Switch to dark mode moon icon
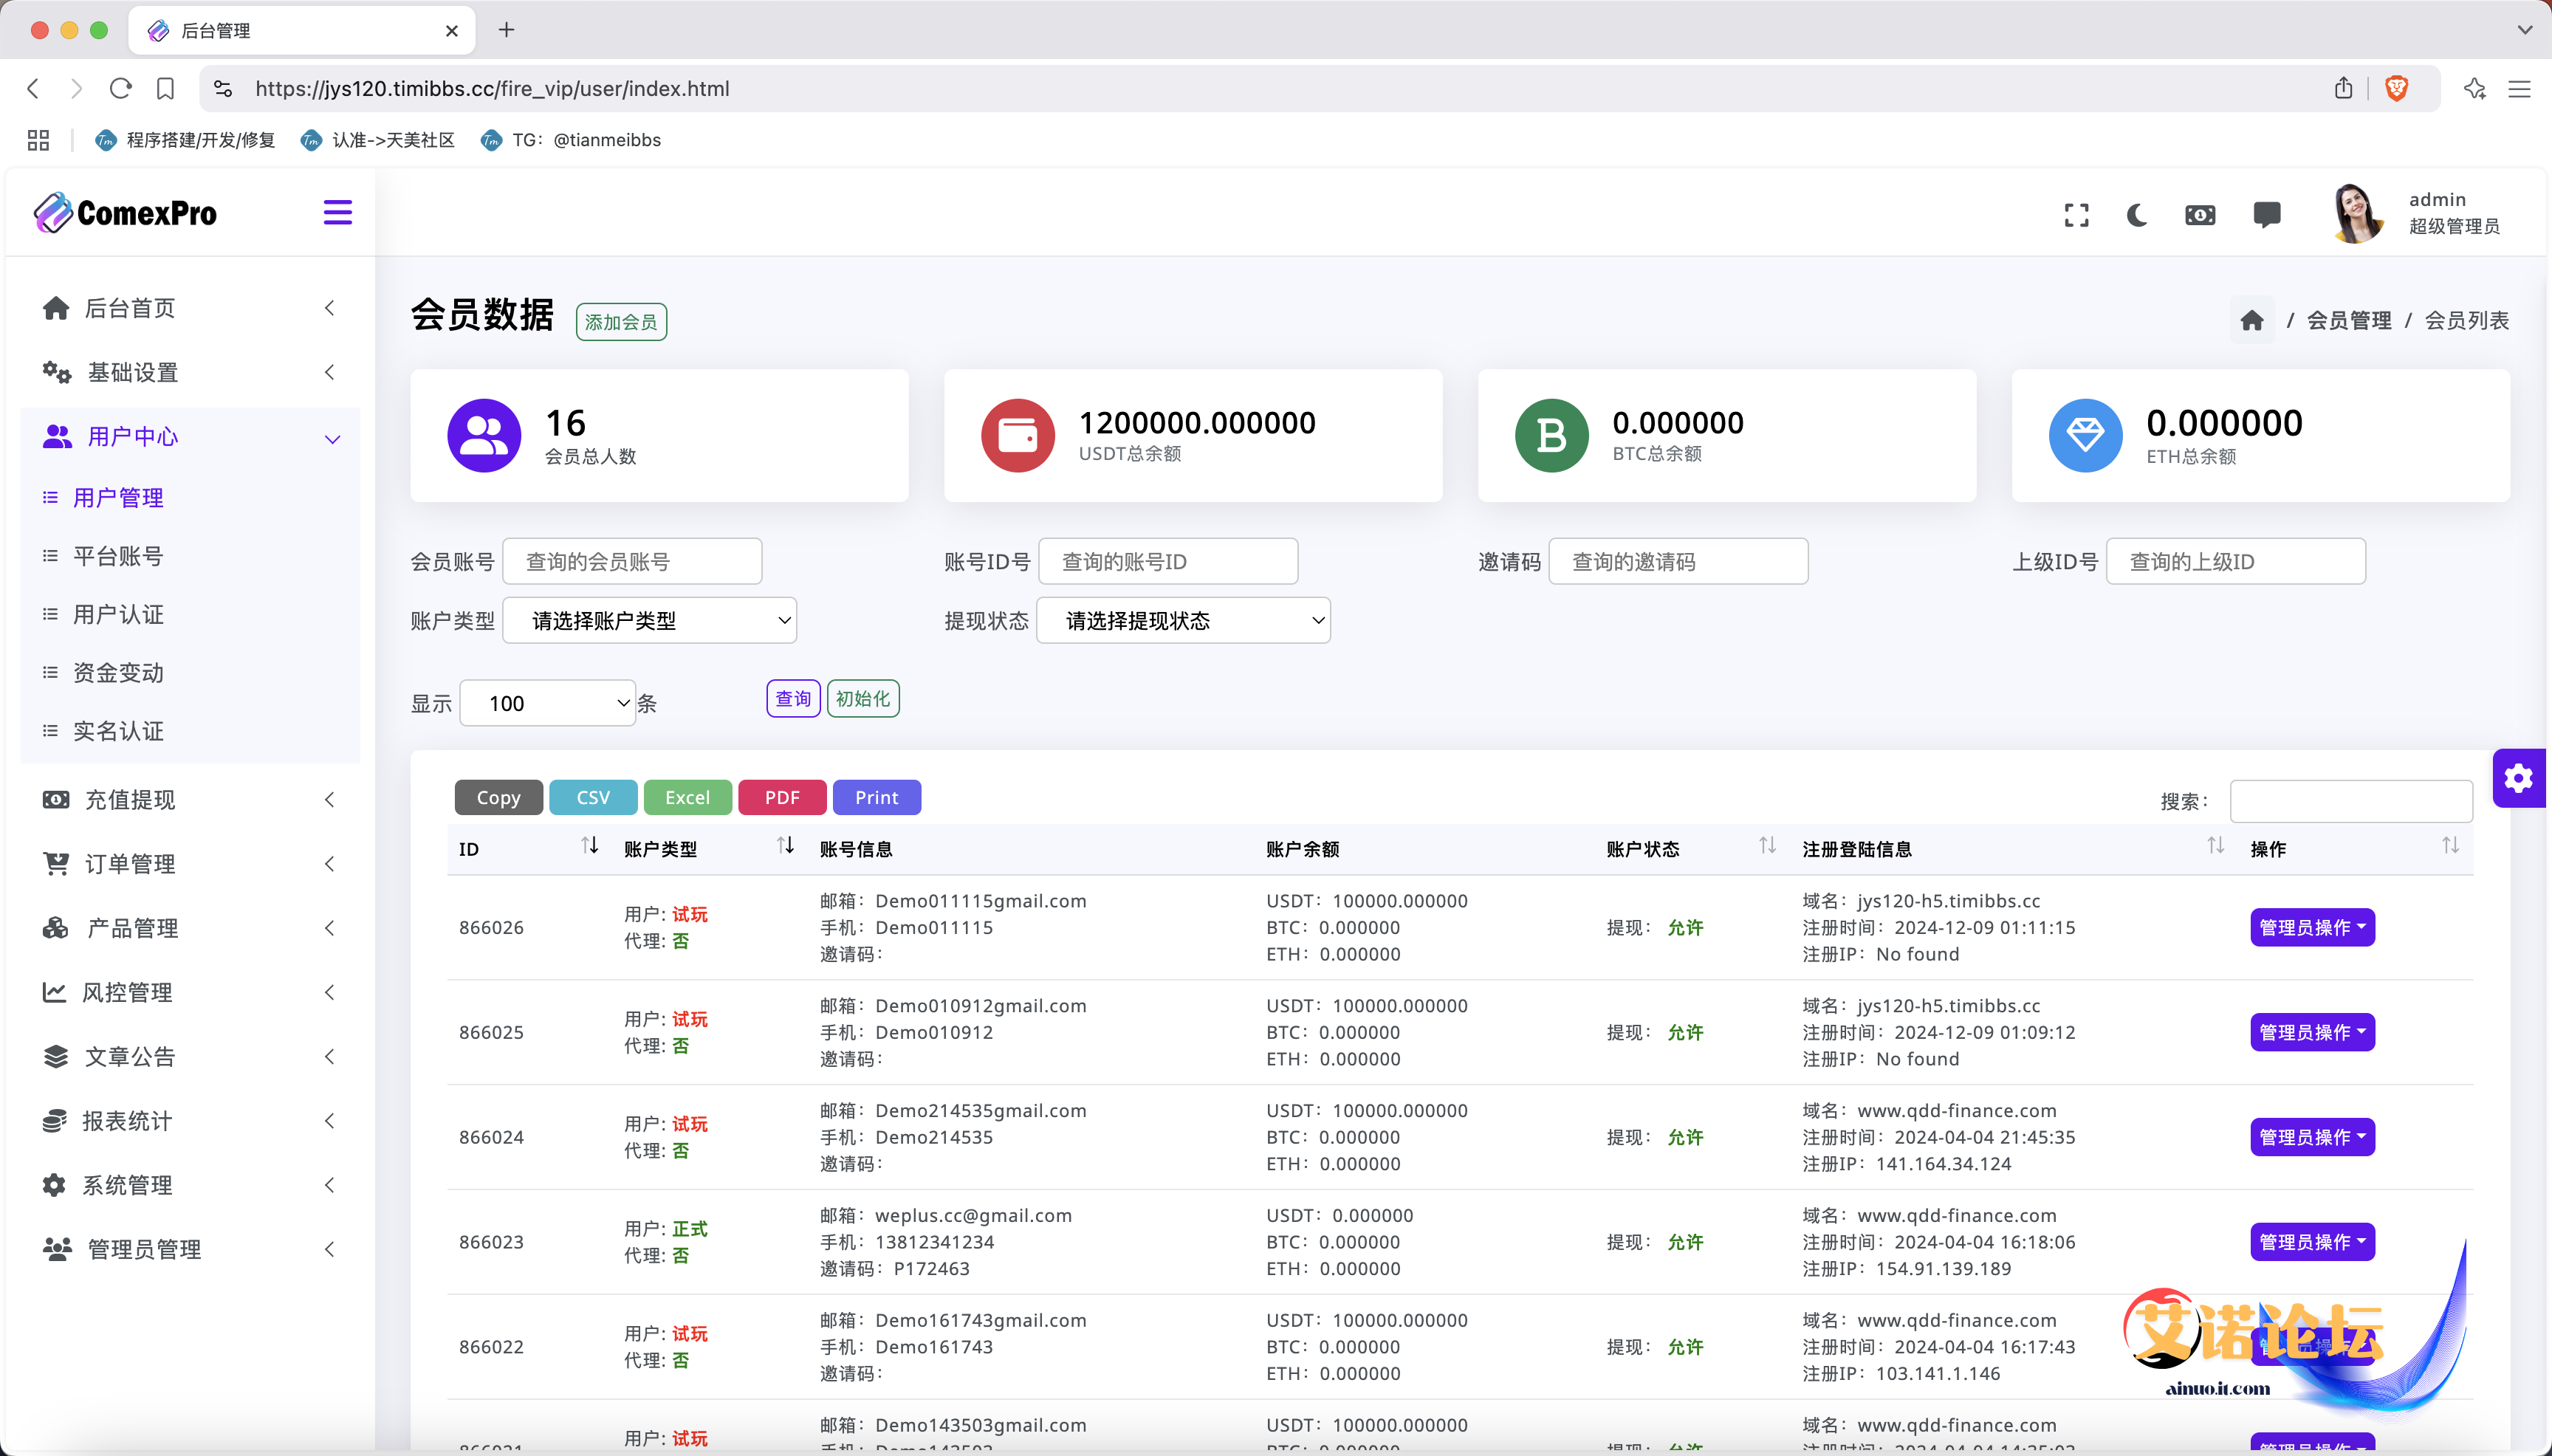The width and height of the screenshot is (2552, 1456). point(2136,215)
